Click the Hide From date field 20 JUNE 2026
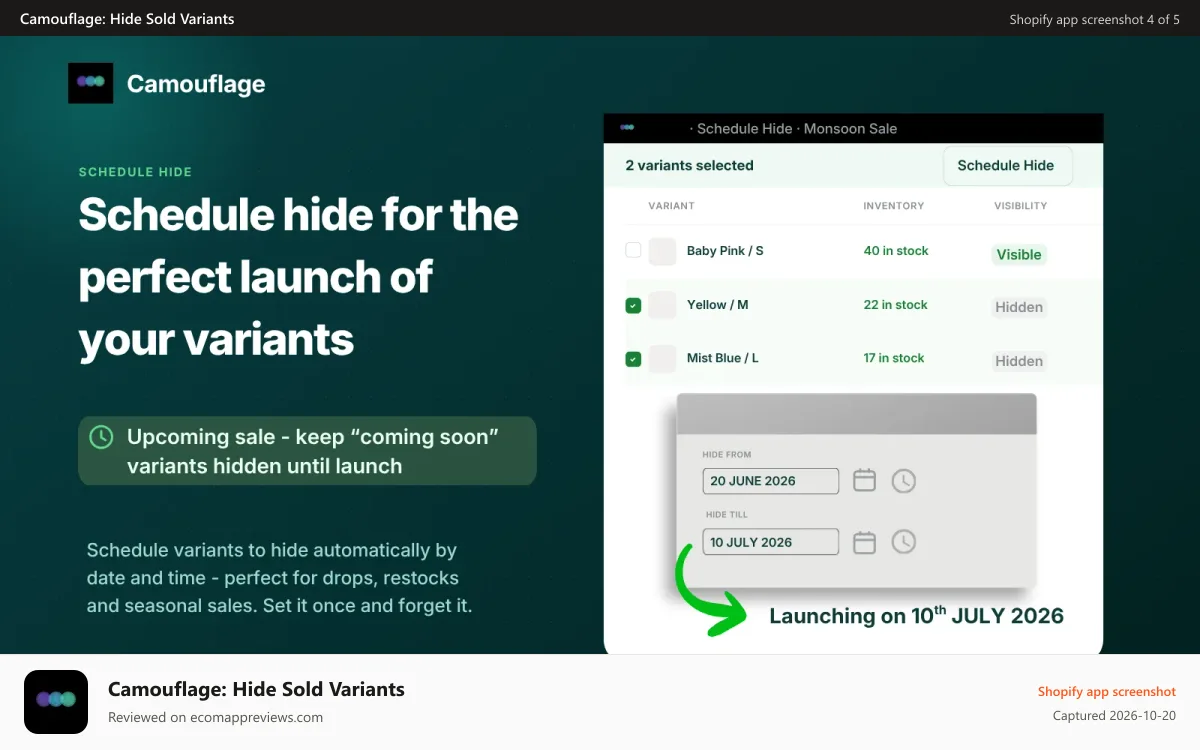Viewport: 1200px width, 750px height. 771,481
